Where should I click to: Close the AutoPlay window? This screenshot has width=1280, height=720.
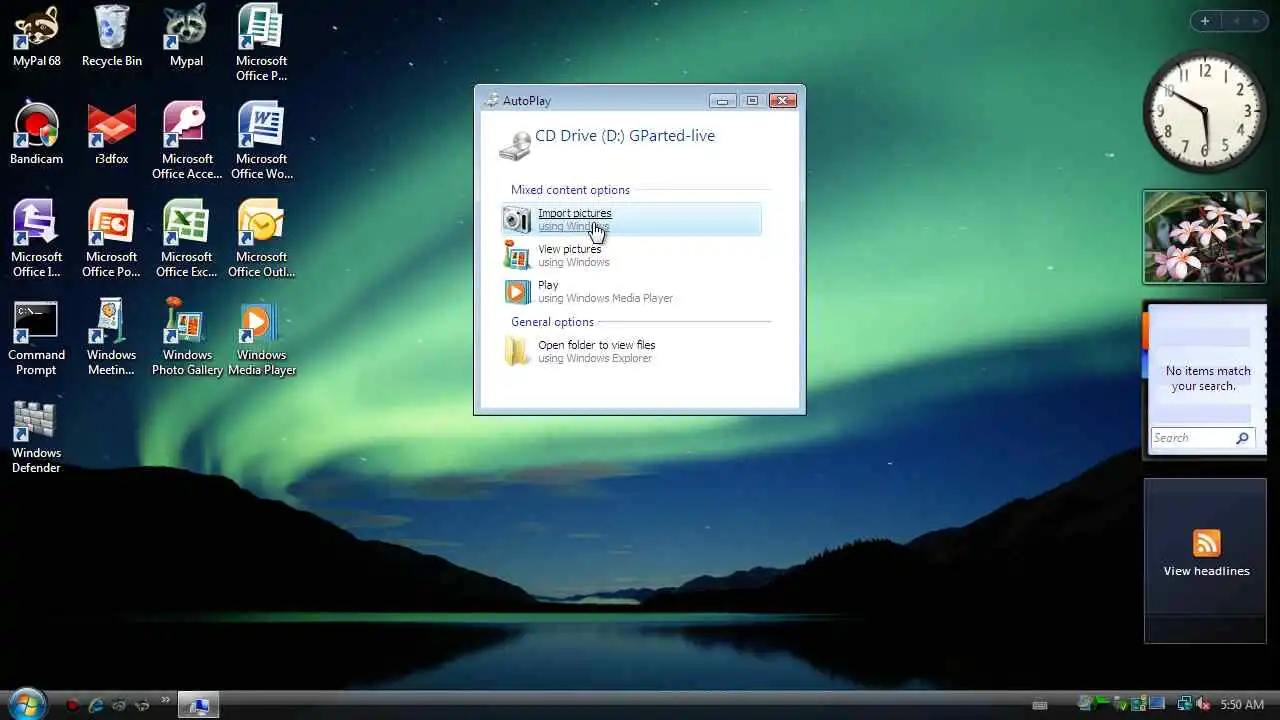tap(782, 100)
